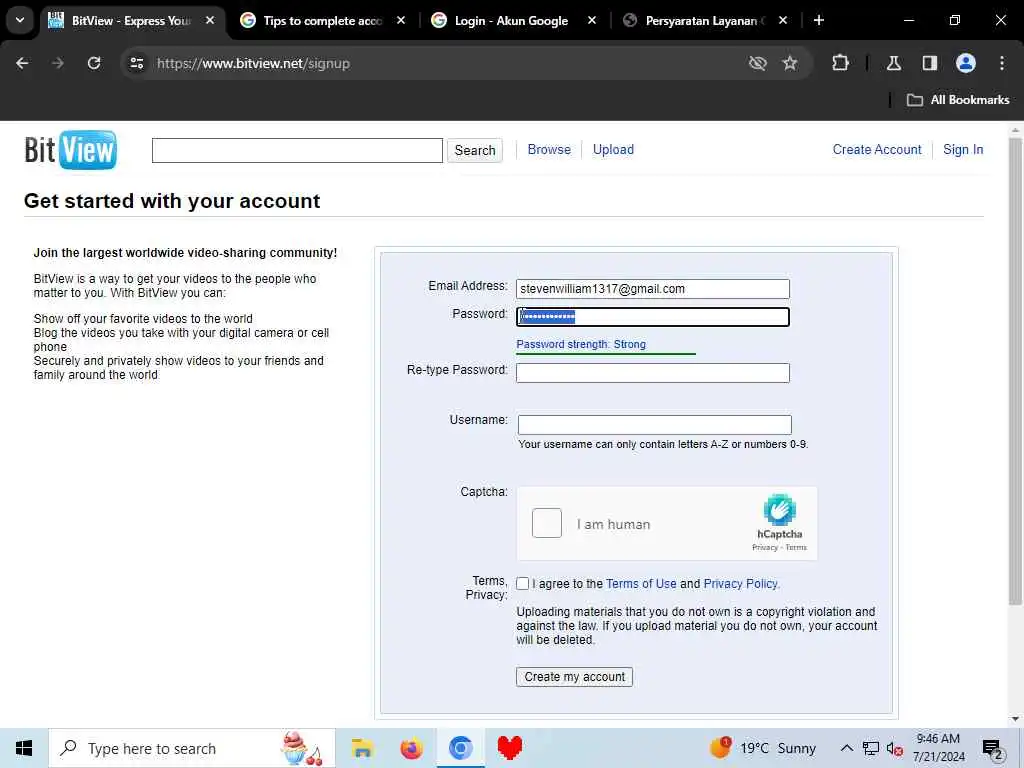Open the Upload link
1024x768 pixels.
[613, 150]
